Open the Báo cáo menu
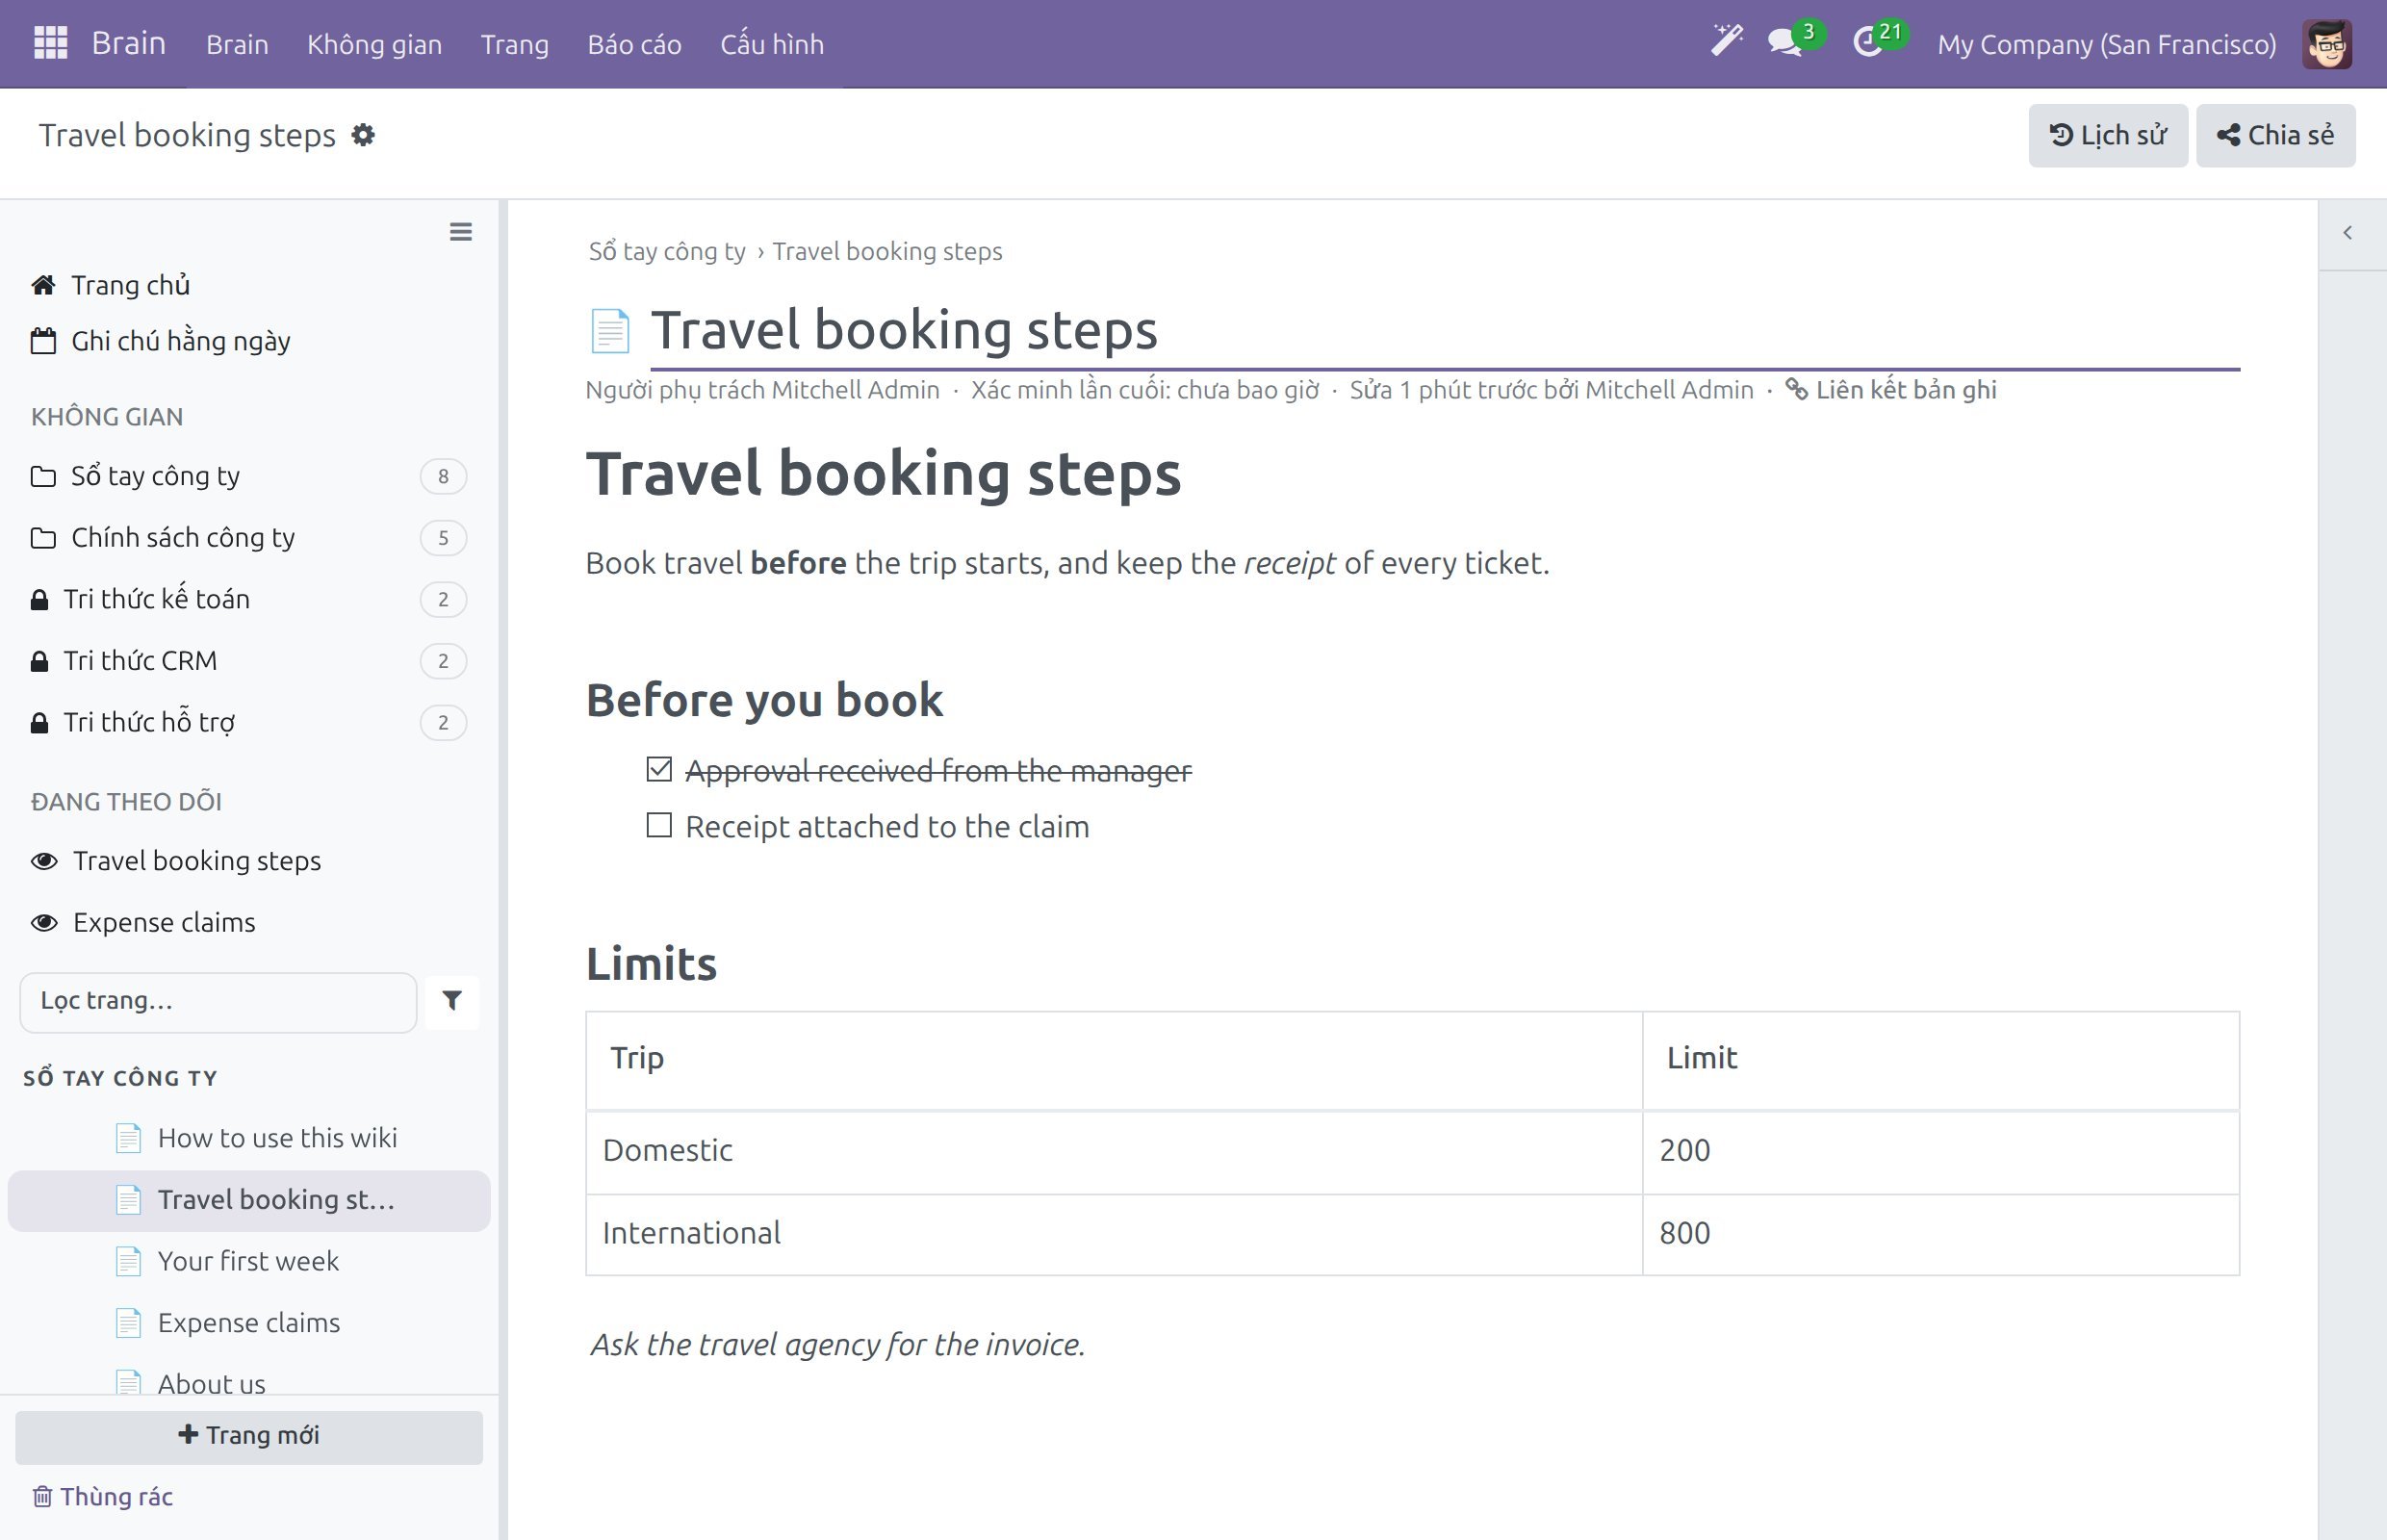The height and width of the screenshot is (1540, 2387). (x=634, y=44)
